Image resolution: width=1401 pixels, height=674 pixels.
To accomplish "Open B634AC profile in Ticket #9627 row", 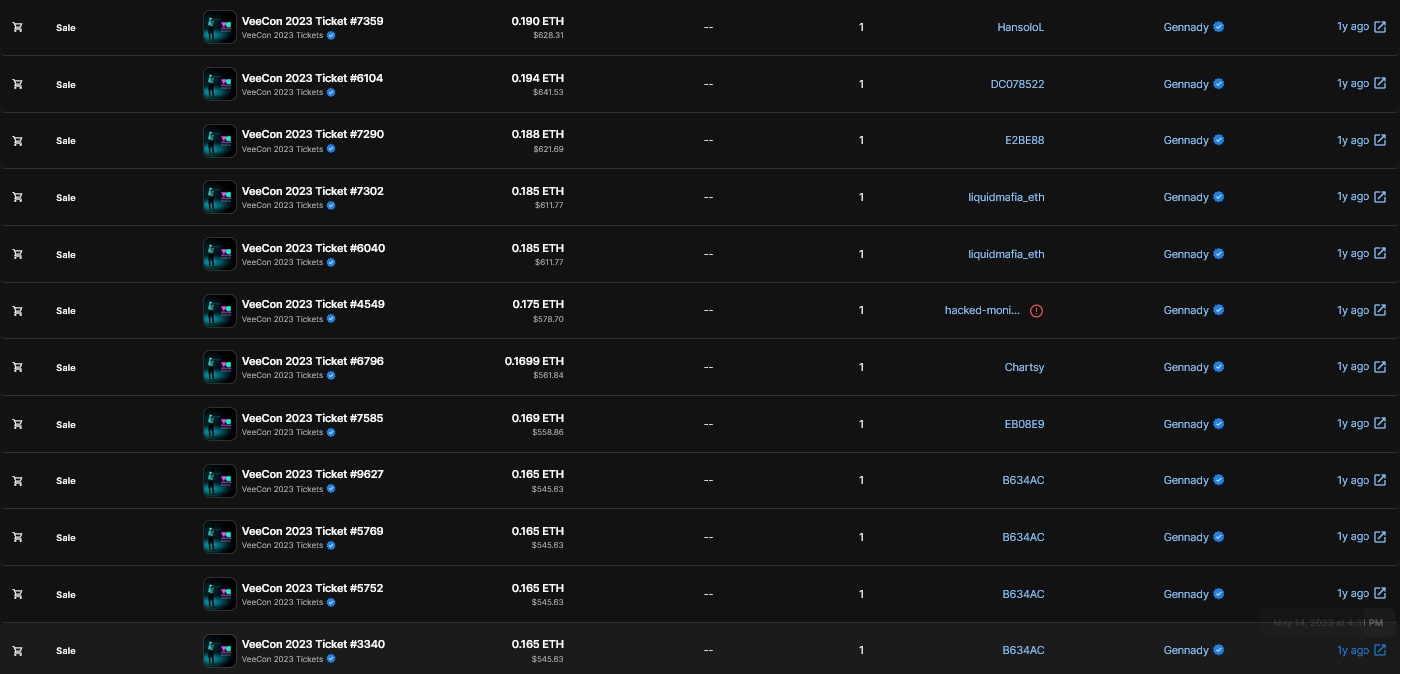I will [x=1023, y=480].
